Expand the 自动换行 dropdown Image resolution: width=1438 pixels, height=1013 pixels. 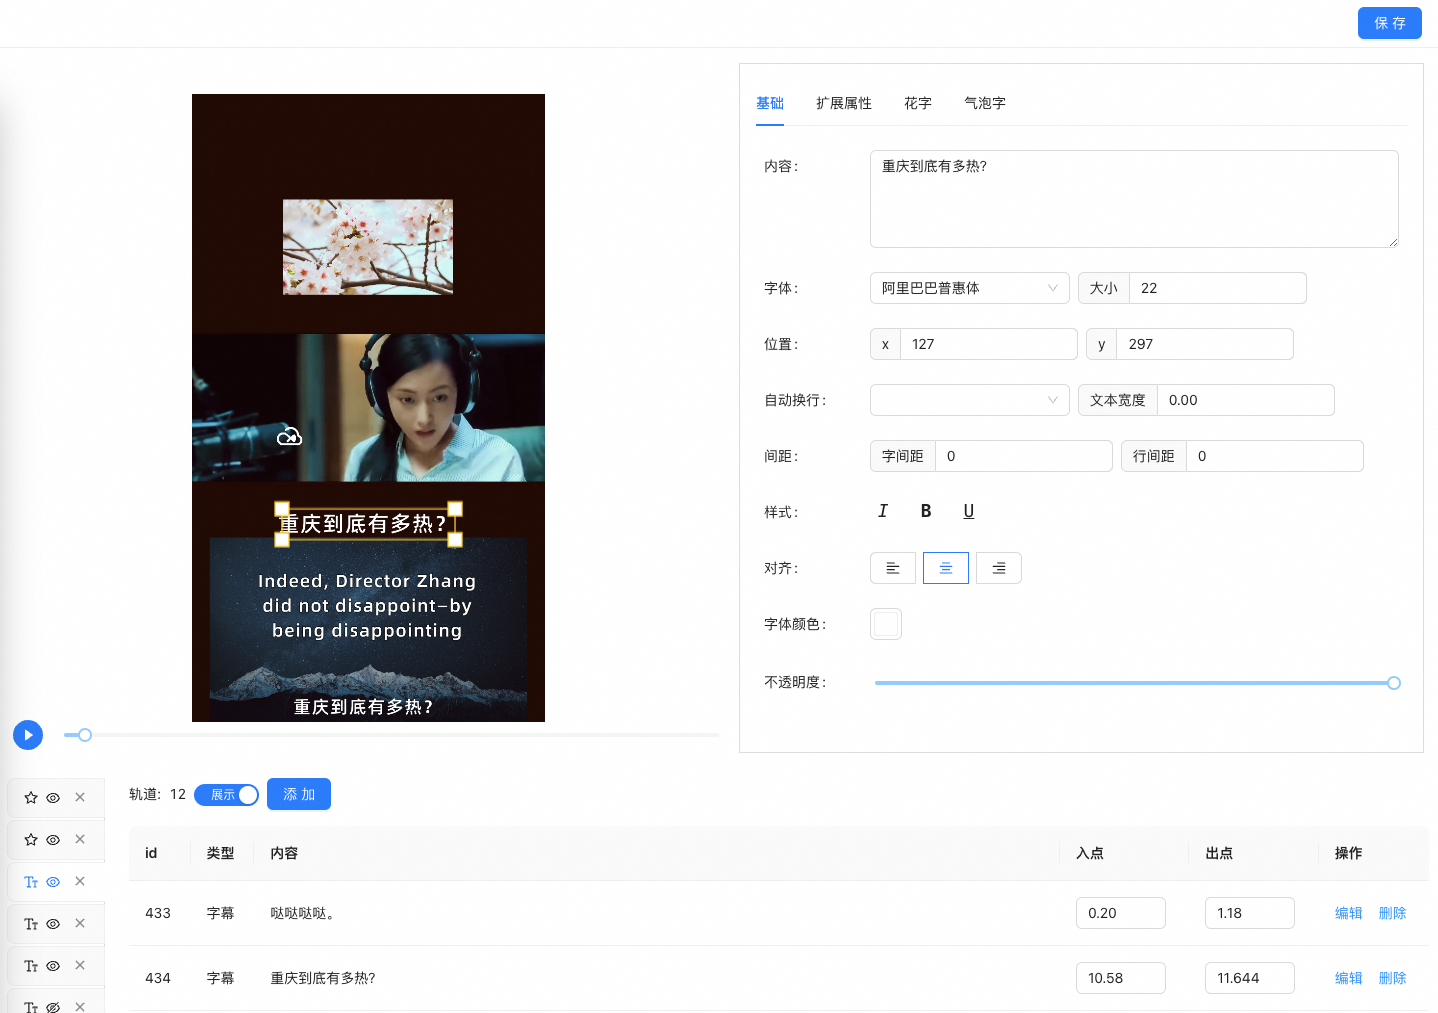point(969,400)
